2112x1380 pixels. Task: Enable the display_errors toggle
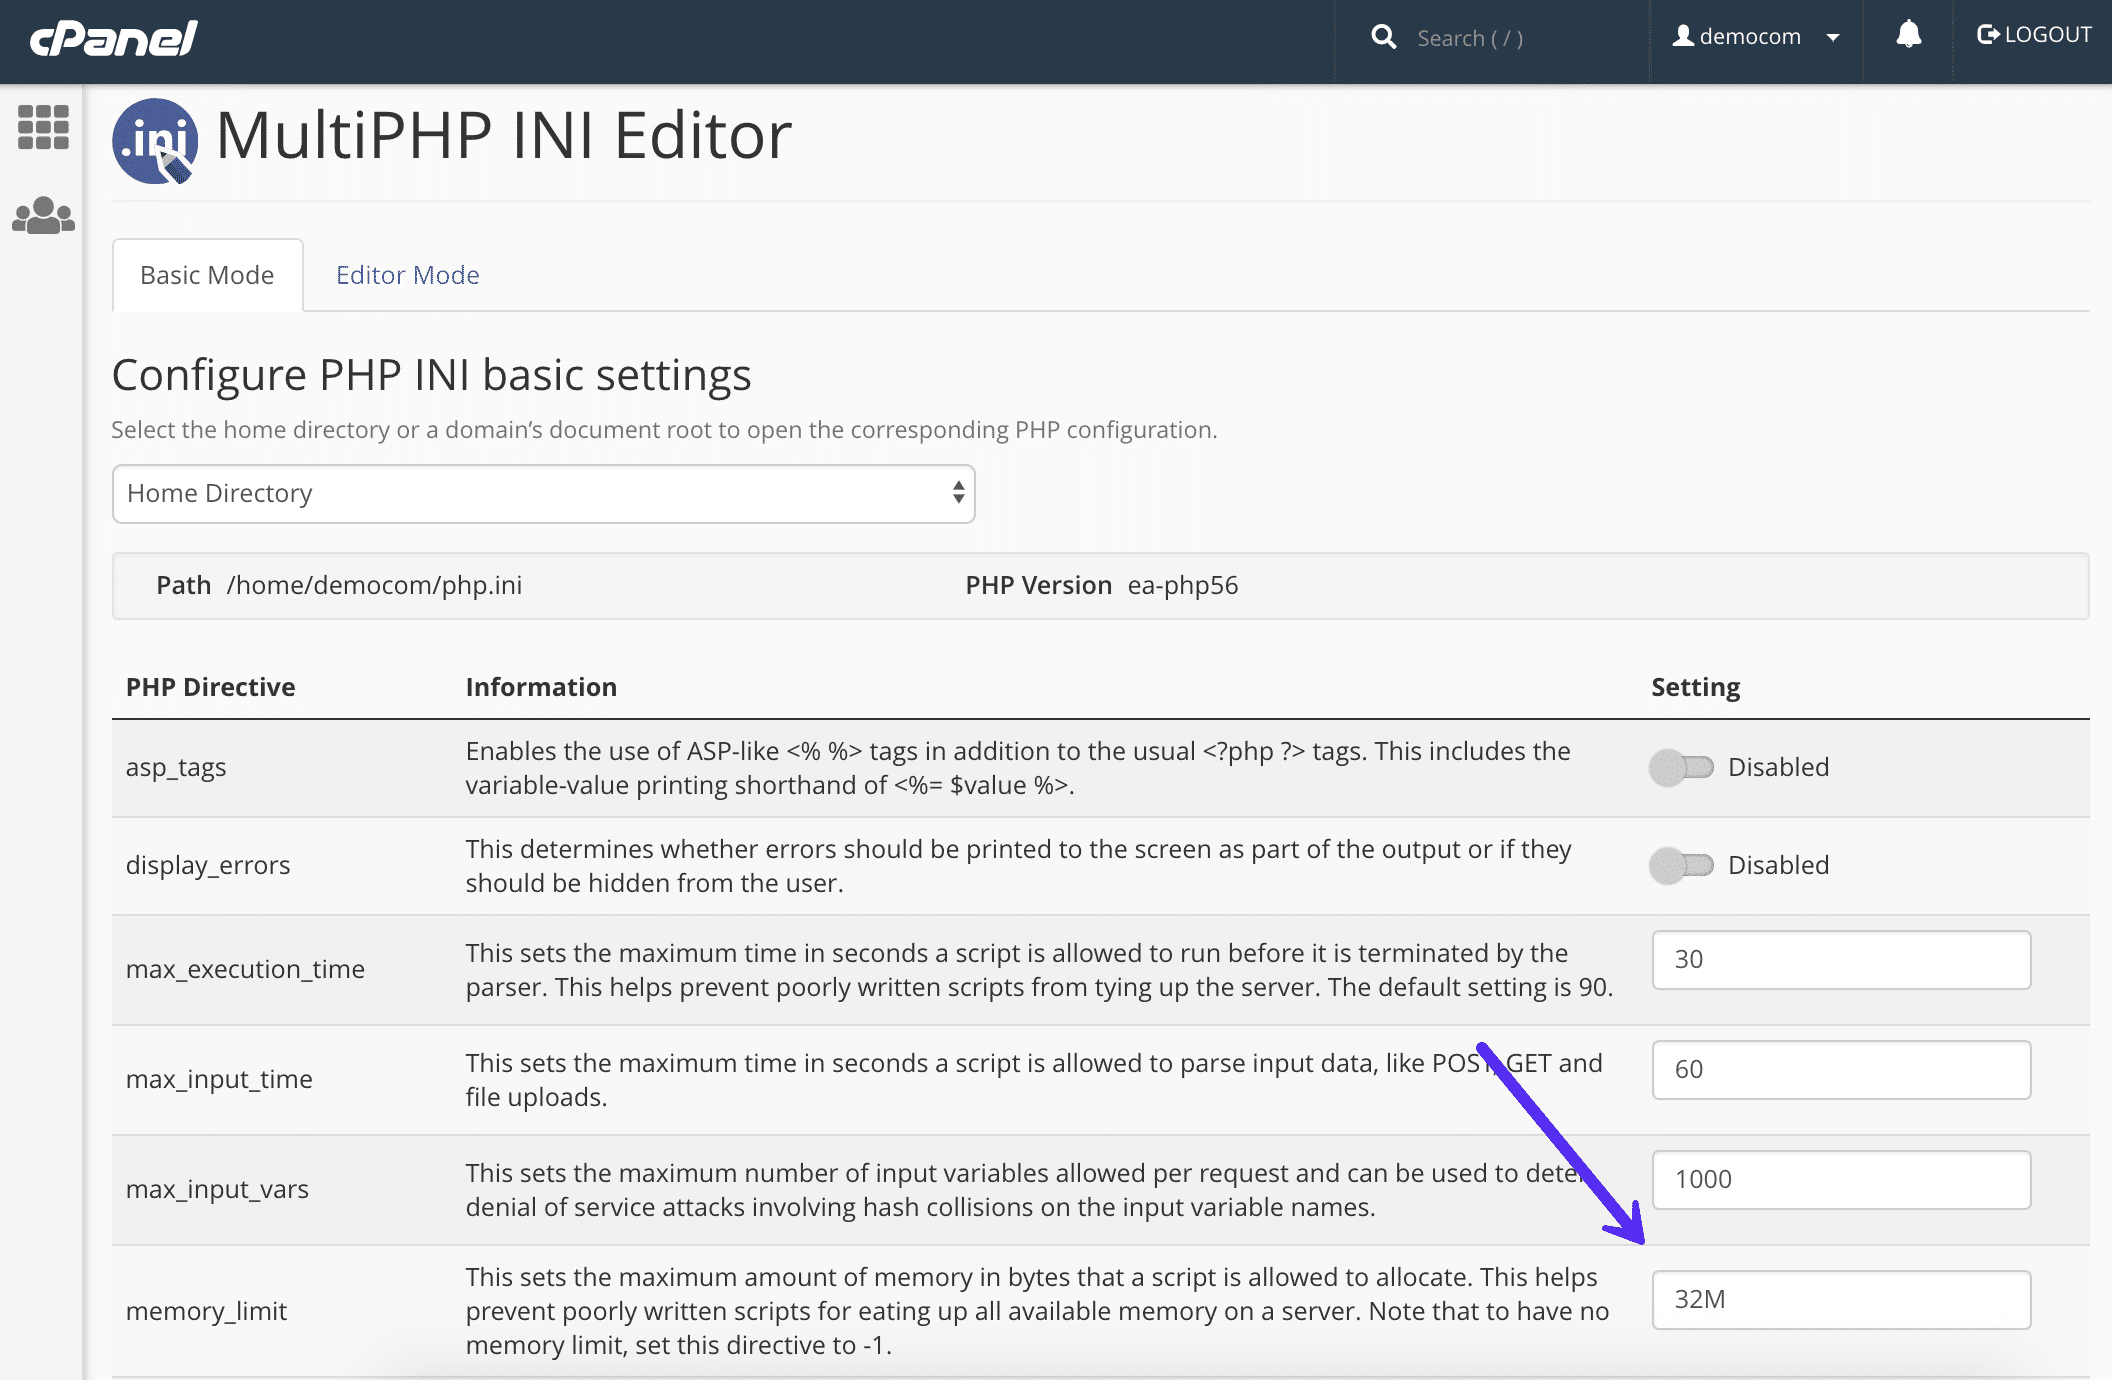pyautogui.click(x=1683, y=866)
